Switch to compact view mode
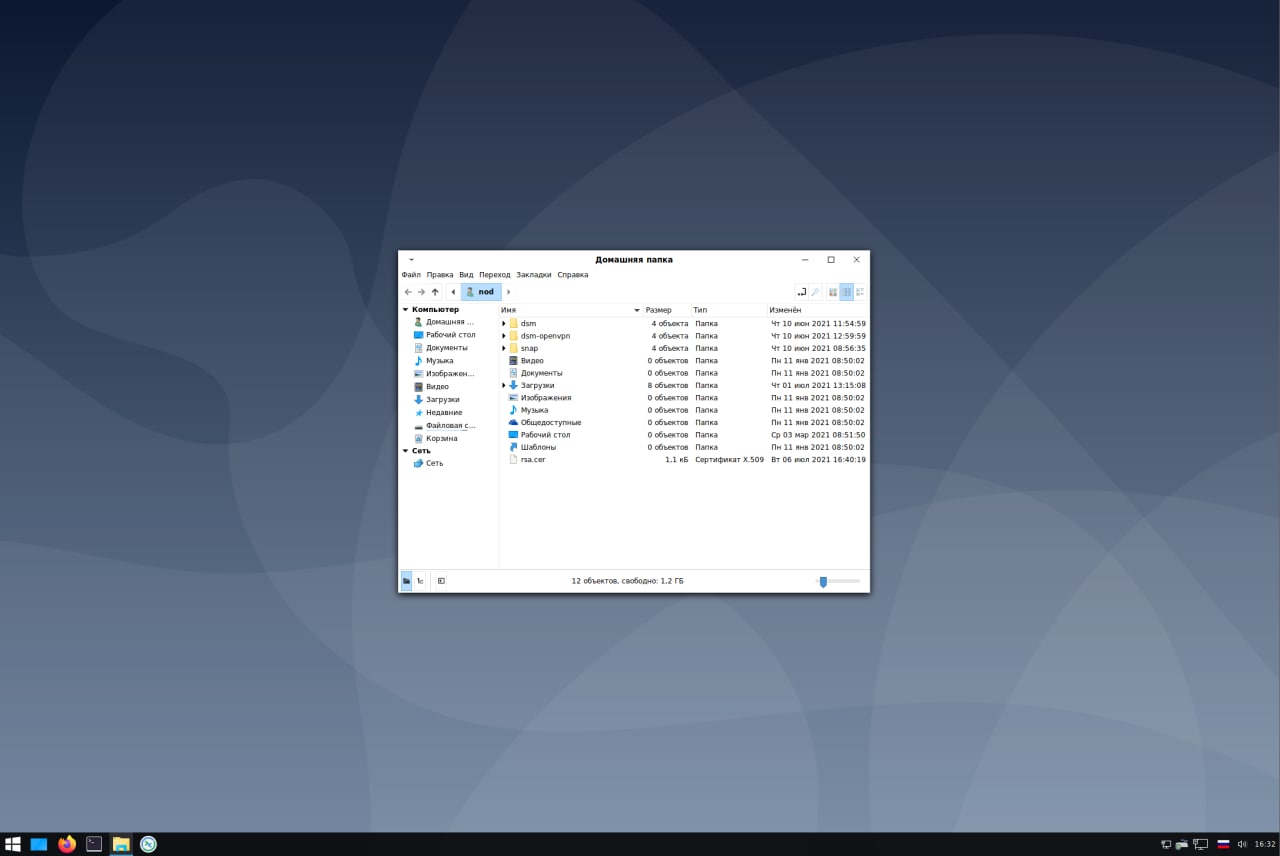 click(x=860, y=292)
